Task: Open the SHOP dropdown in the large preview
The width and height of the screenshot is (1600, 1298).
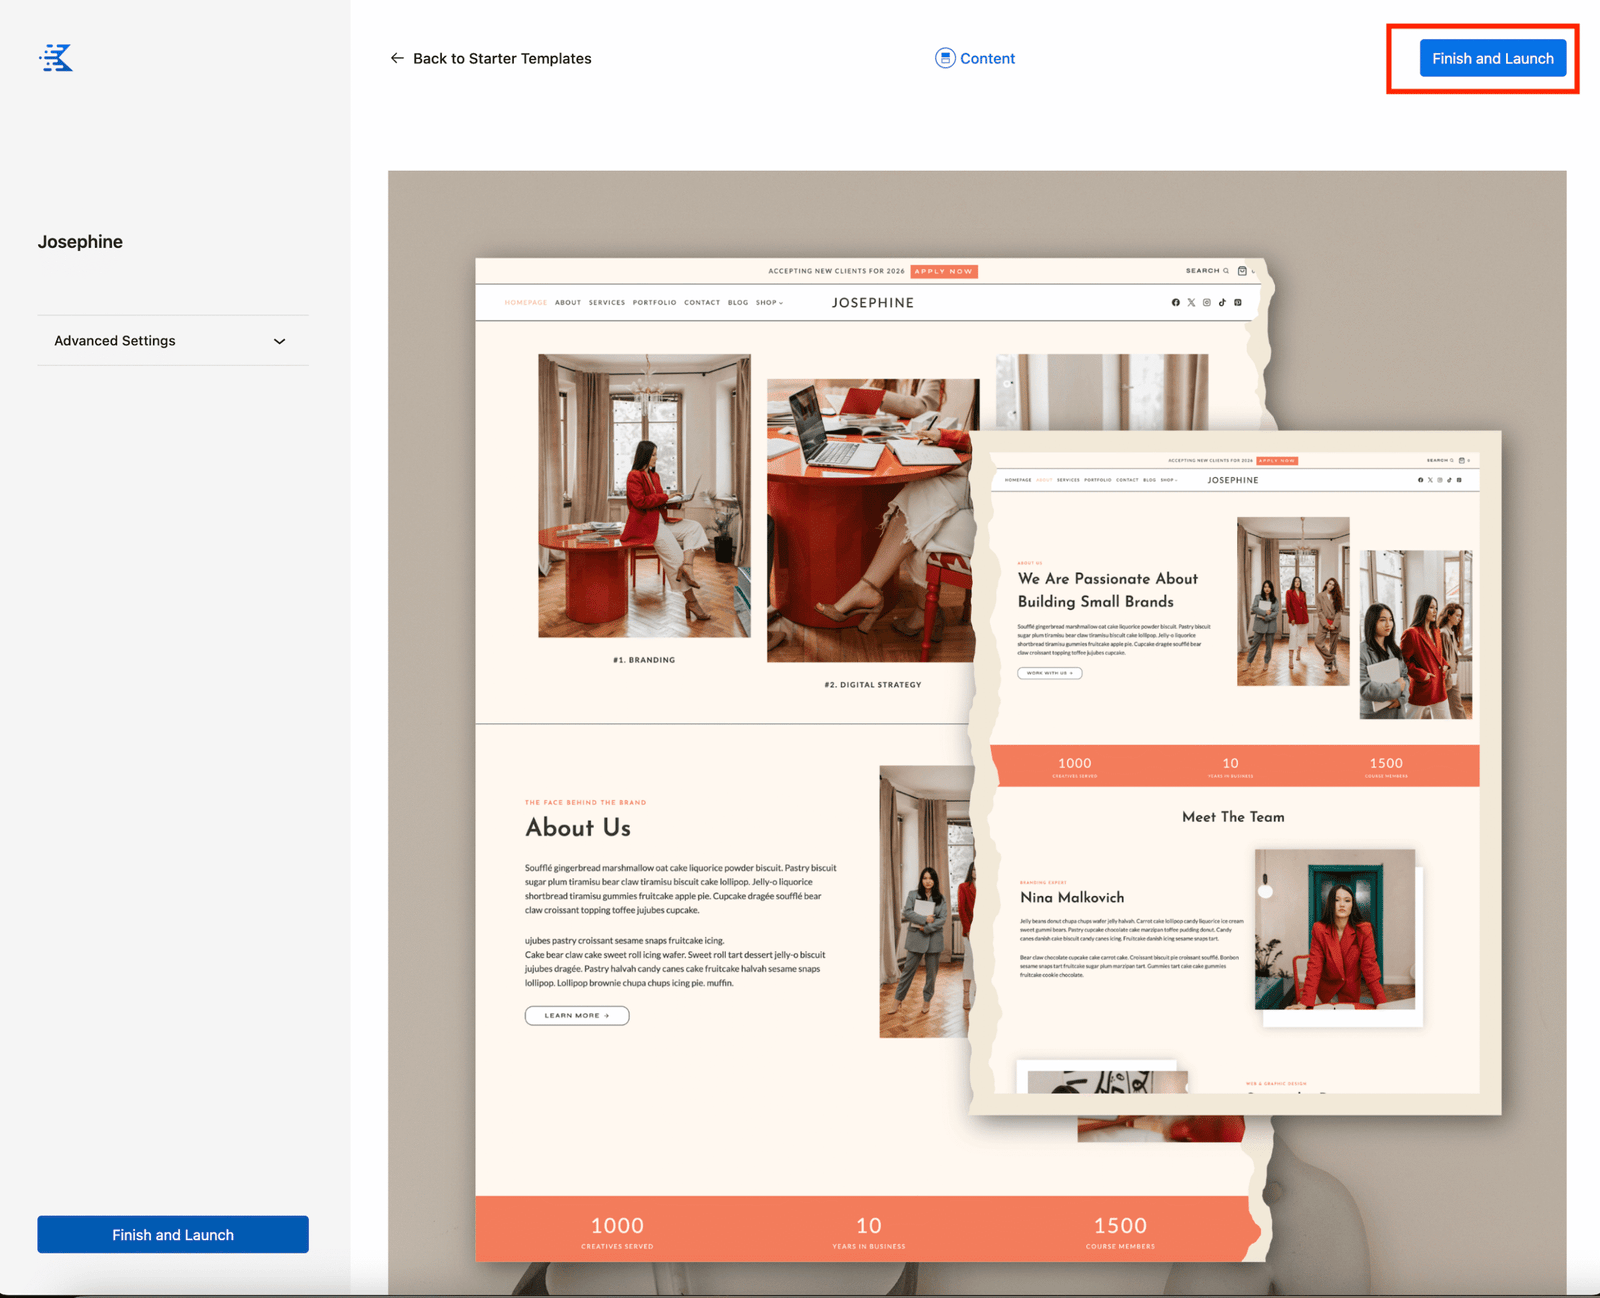Action: point(769,302)
